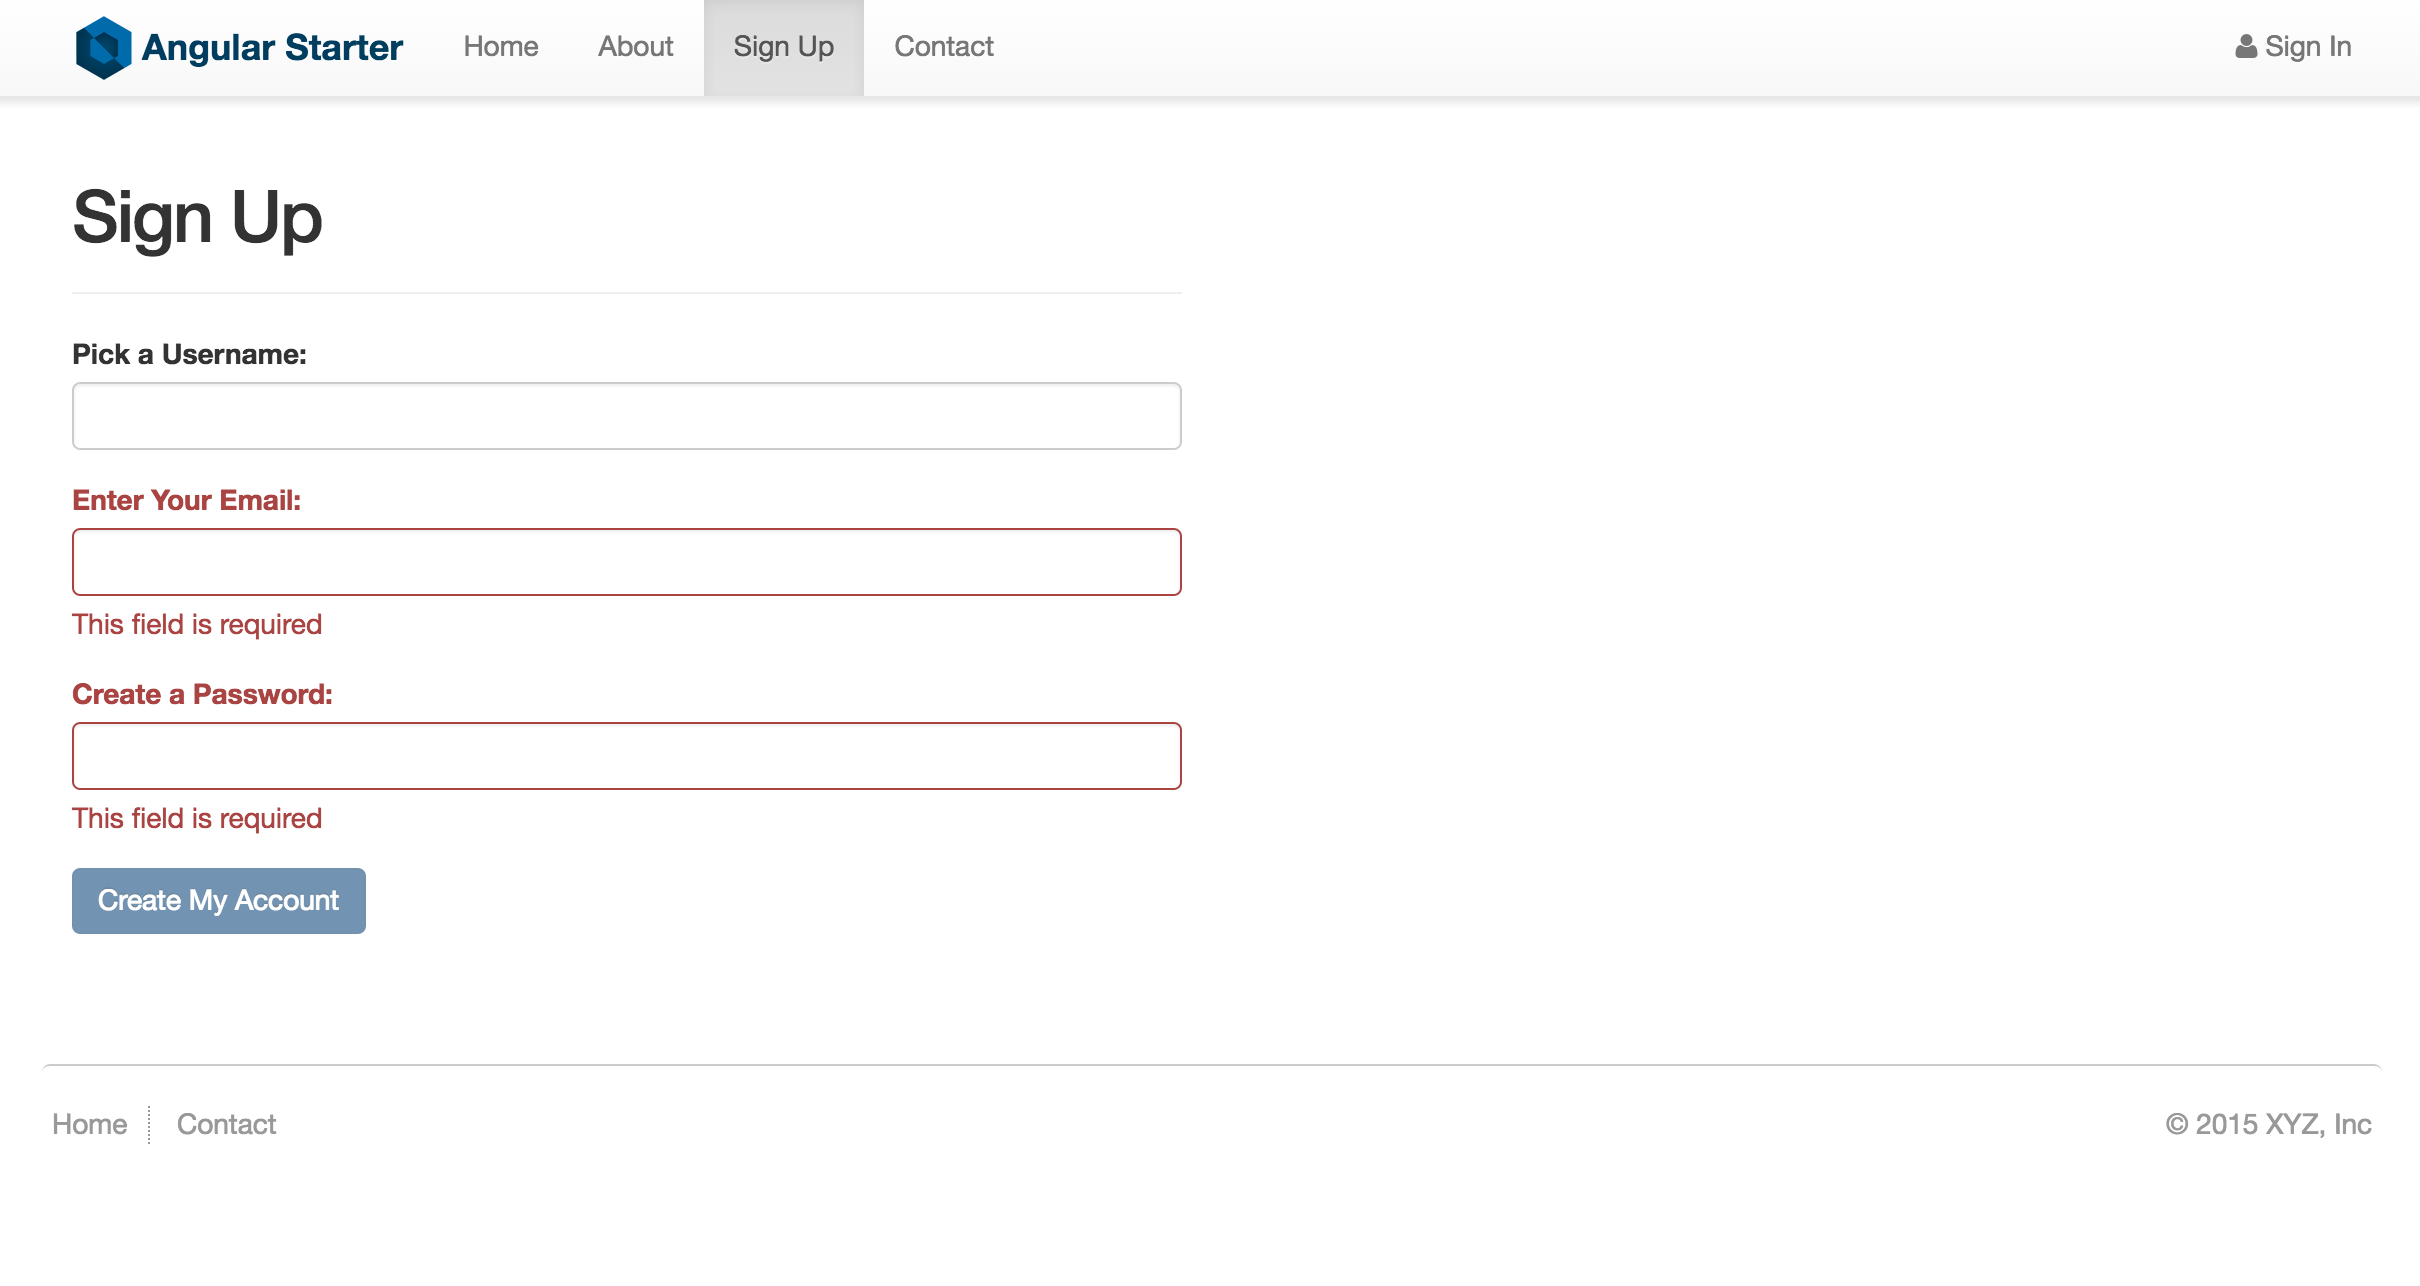The image size is (2420, 1286).
Task: Click the footer Home link
Action: 89,1124
